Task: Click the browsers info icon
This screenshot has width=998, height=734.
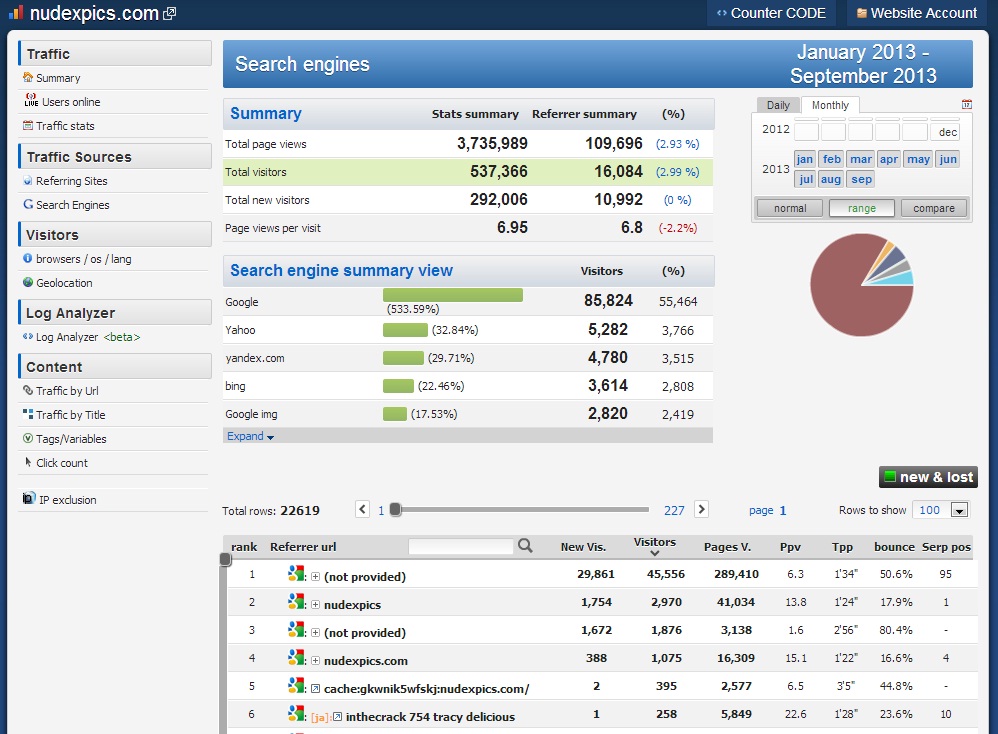Action: click(x=28, y=258)
